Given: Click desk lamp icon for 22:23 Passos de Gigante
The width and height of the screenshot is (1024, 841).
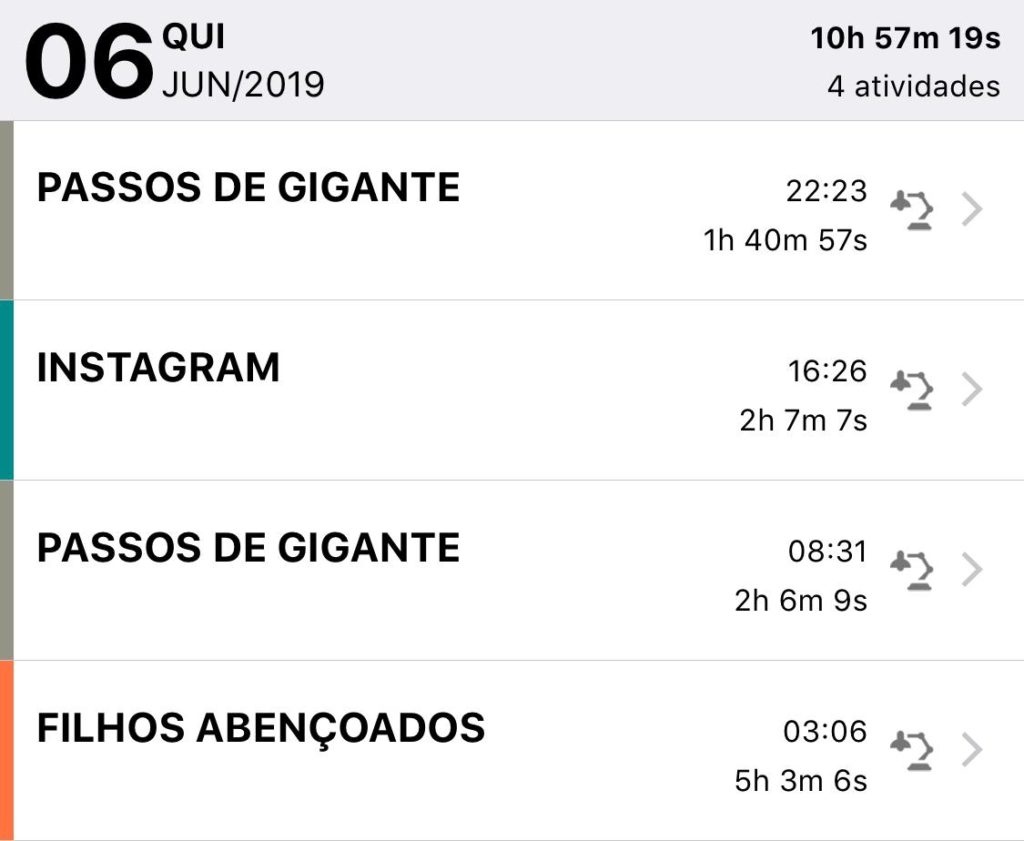Looking at the screenshot, I should pyautogui.click(x=912, y=210).
